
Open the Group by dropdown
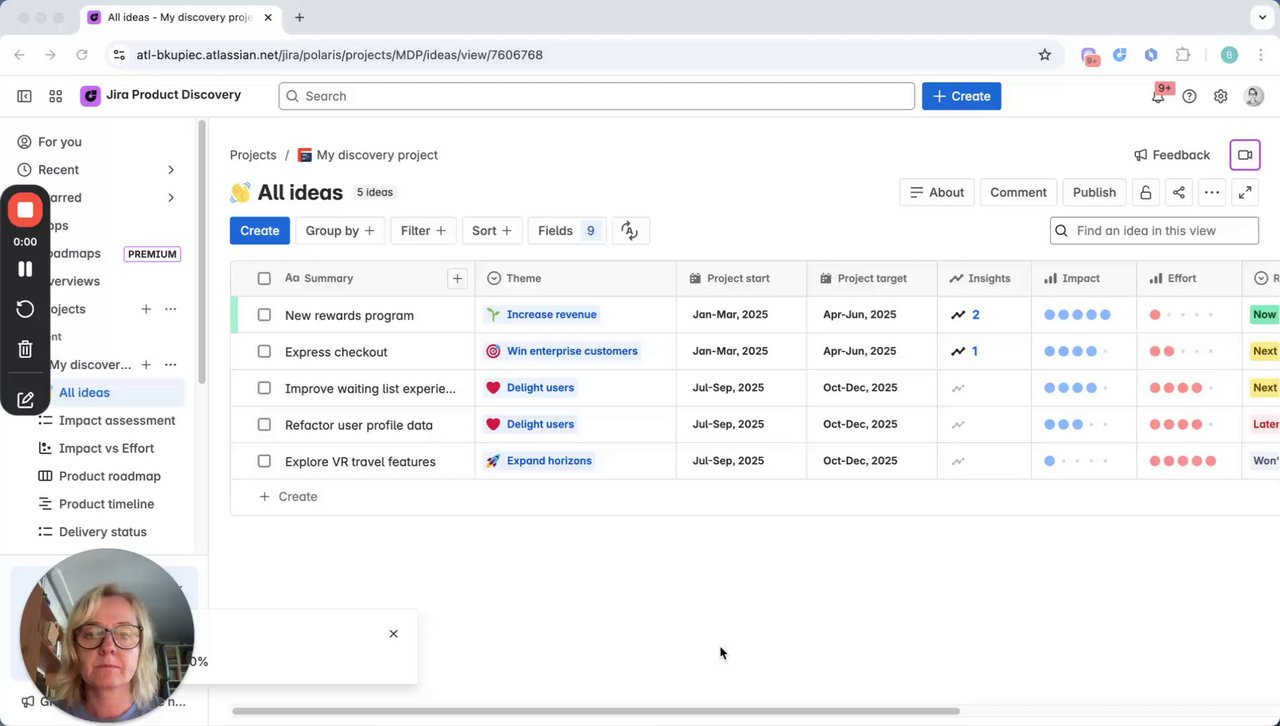click(340, 231)
